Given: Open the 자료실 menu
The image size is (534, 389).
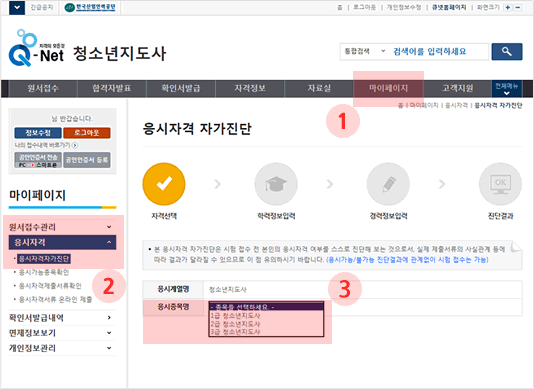Looking at the screenshot, I should [x=319, y=89].
